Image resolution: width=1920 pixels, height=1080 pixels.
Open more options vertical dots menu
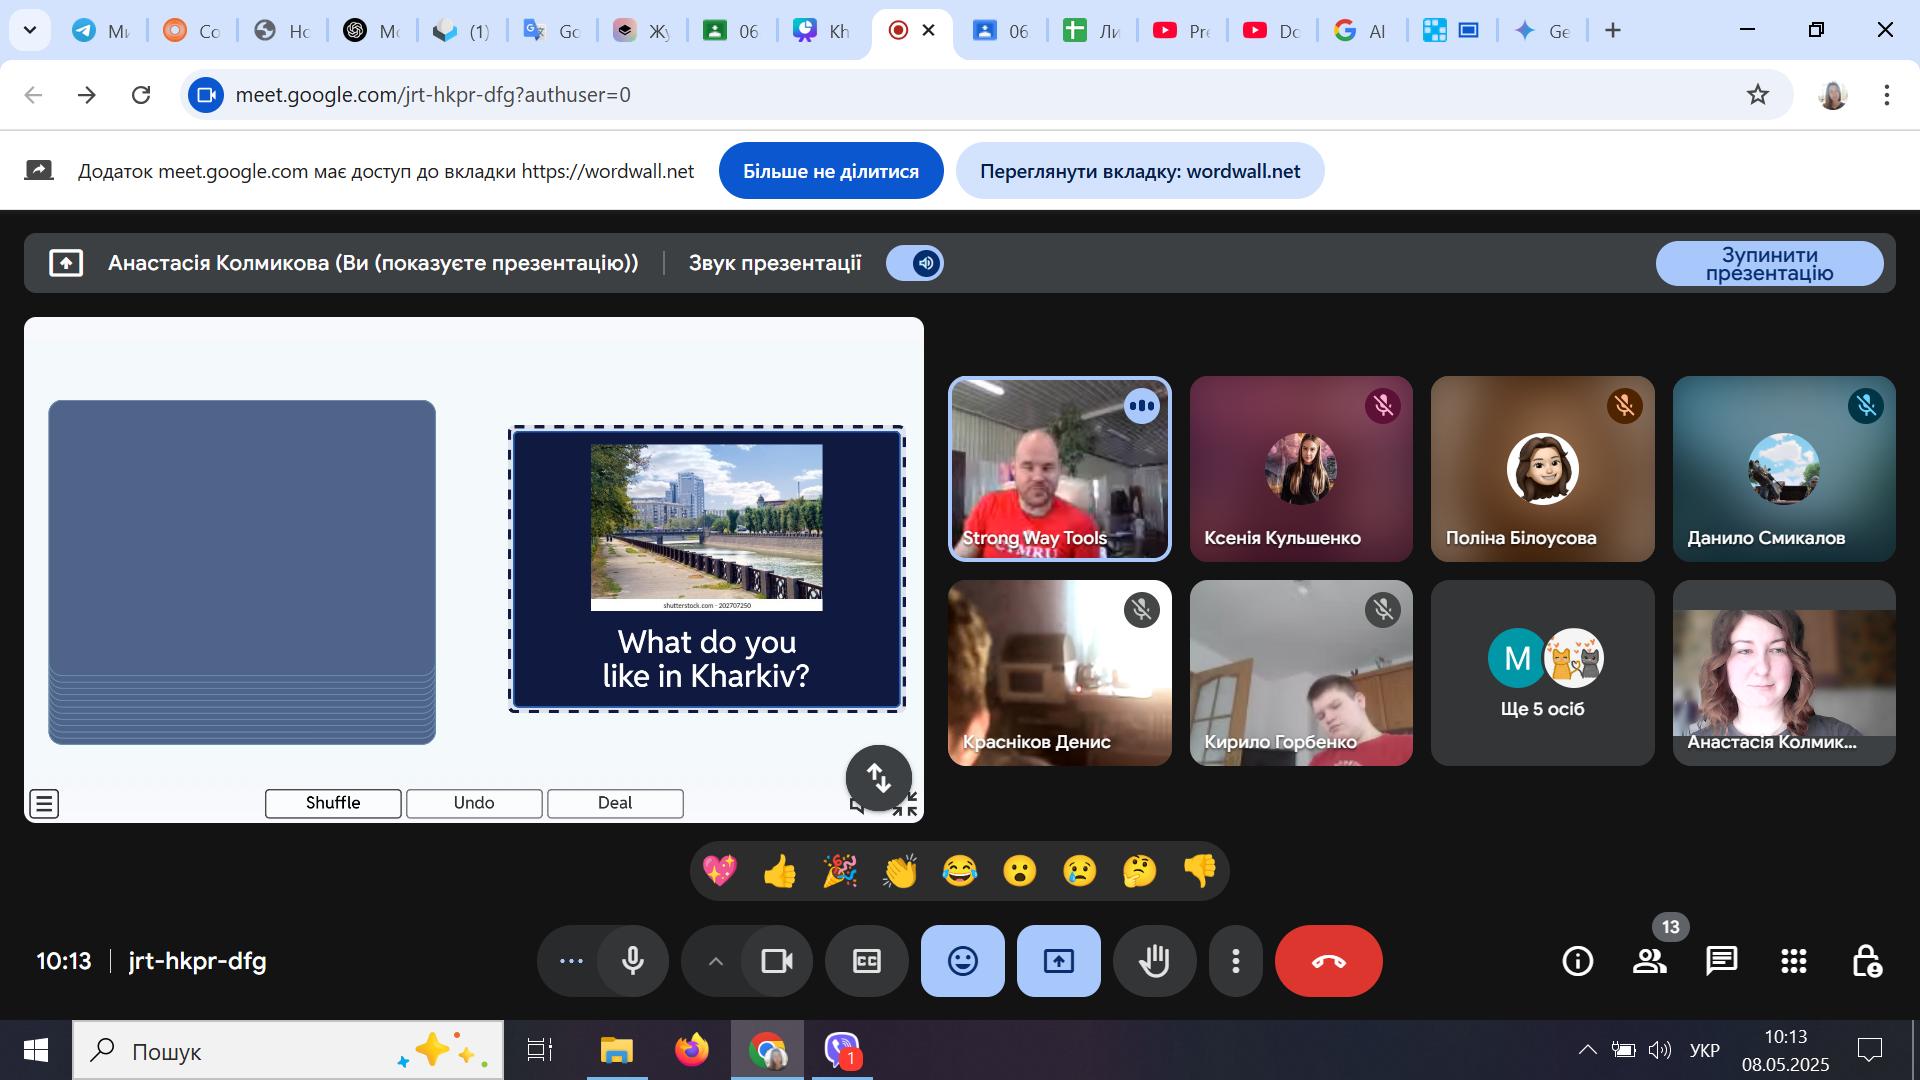tap(1236, 961)
